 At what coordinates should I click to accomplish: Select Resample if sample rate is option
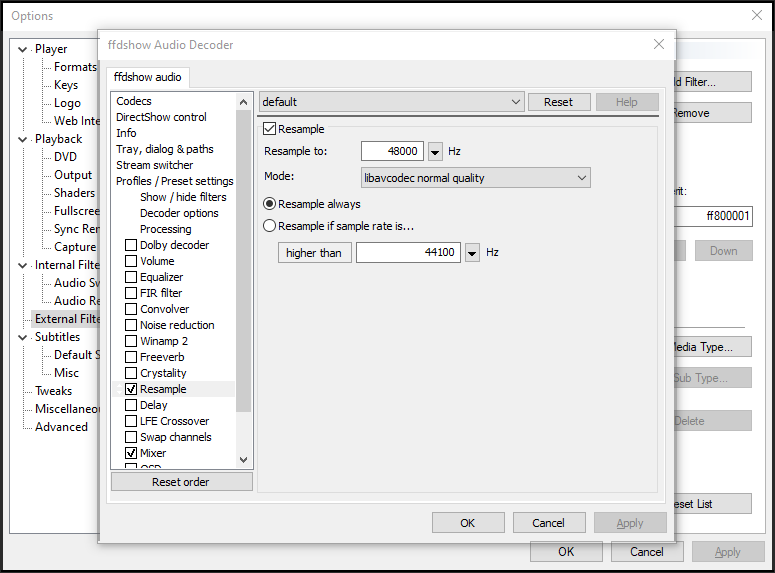269,226
